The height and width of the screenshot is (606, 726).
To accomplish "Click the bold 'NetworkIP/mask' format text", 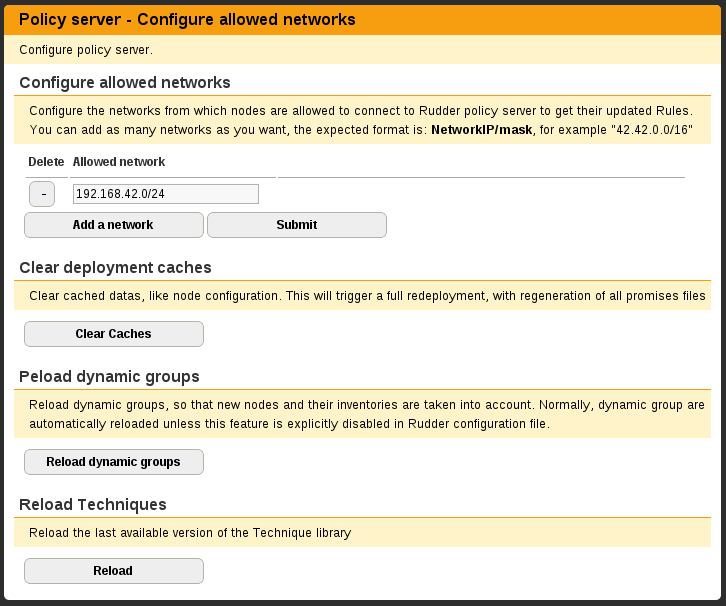I will (482, 130).
